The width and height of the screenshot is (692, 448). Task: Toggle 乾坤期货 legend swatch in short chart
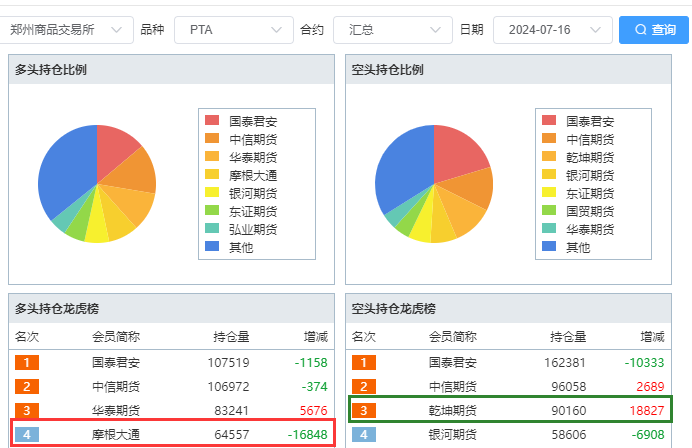click(x=549, y=157)
